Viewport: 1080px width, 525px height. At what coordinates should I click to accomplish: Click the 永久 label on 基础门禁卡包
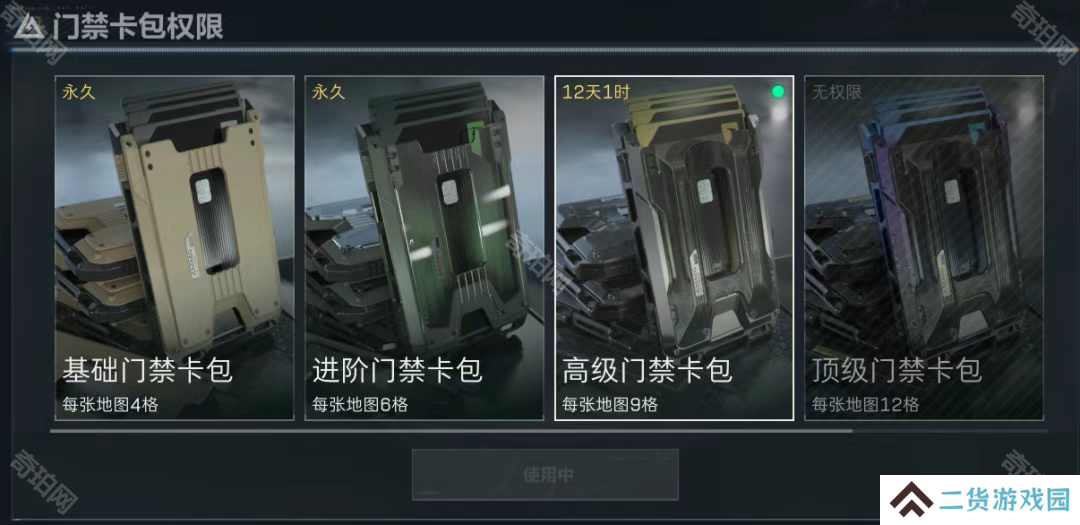79,92
